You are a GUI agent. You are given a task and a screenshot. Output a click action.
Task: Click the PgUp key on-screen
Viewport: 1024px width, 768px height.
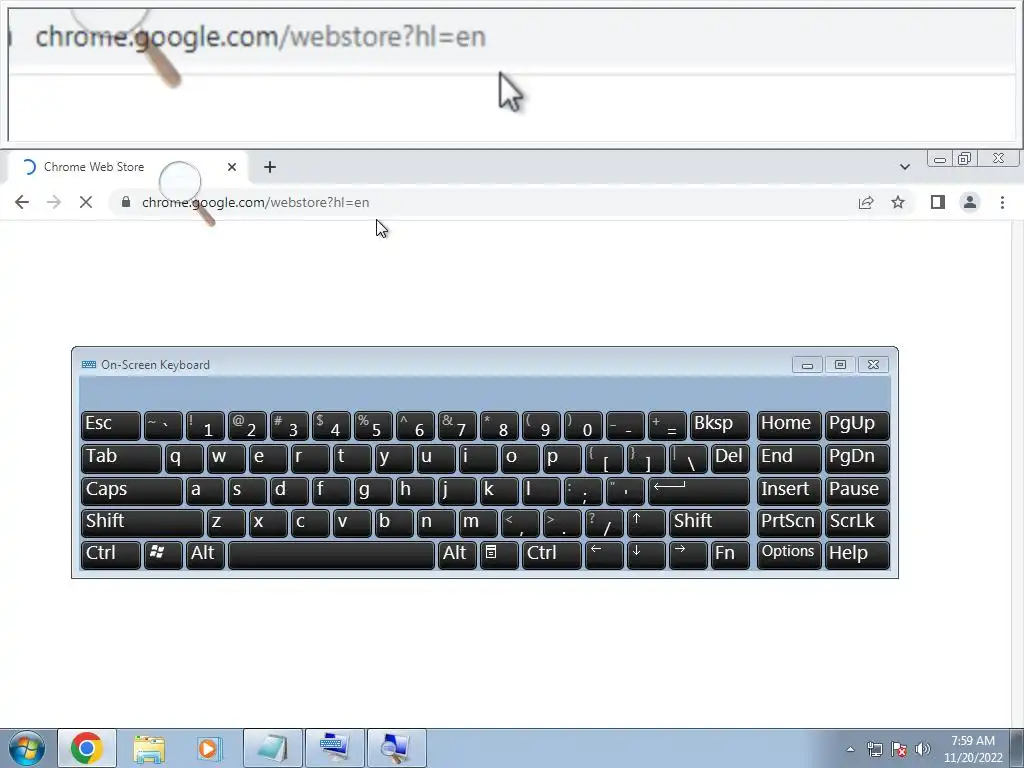[857, 426]
